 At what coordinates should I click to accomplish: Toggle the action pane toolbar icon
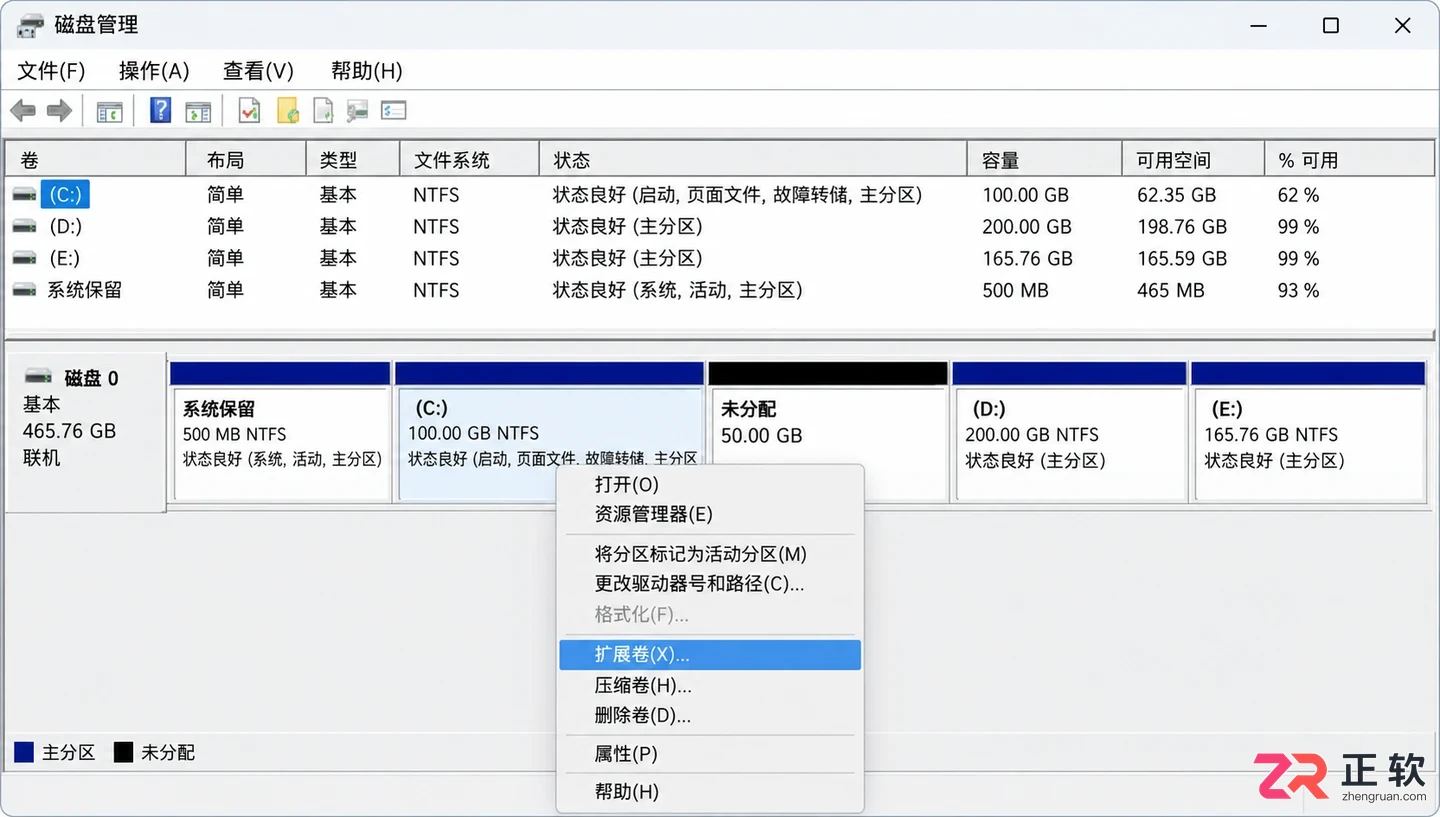pos(198,111)
